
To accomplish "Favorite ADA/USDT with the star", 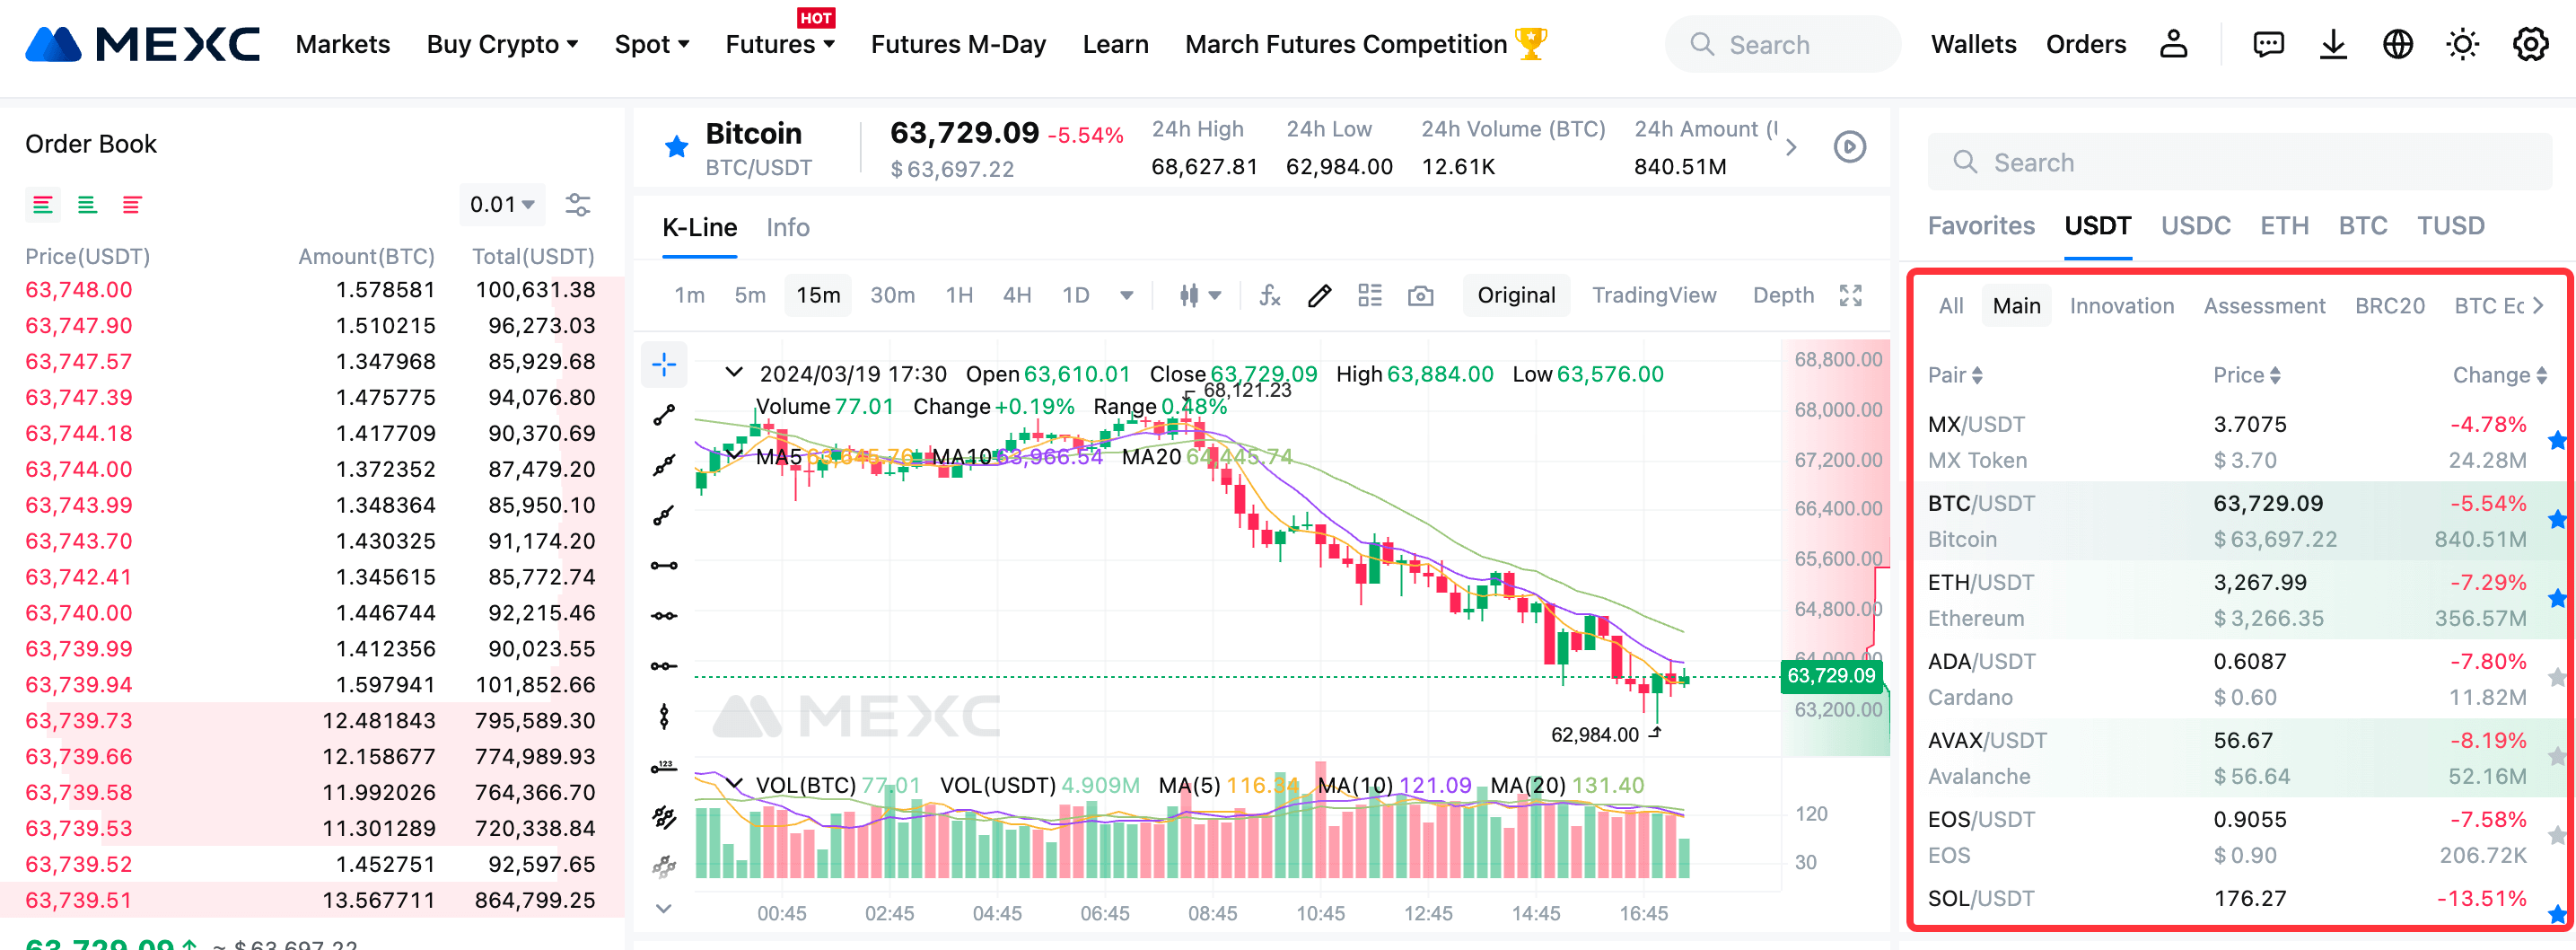I will pyautogui.click(x=2557, y=679).
